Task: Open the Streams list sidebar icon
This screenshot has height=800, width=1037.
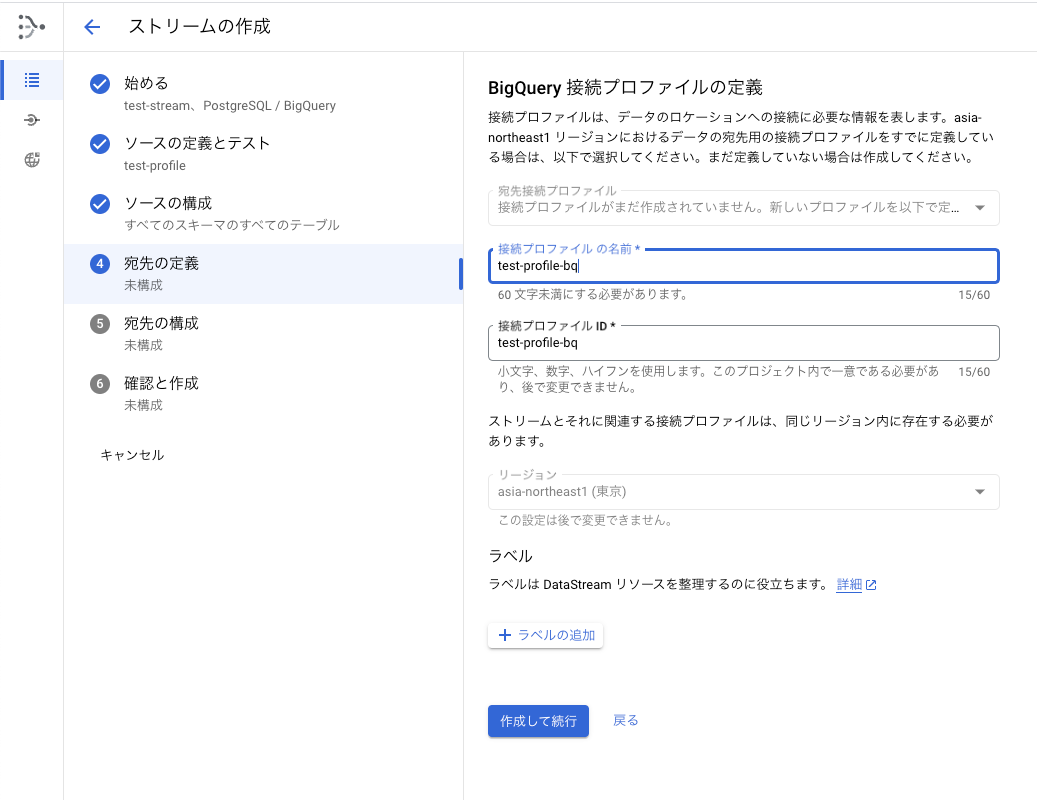Action: point(32,80)
